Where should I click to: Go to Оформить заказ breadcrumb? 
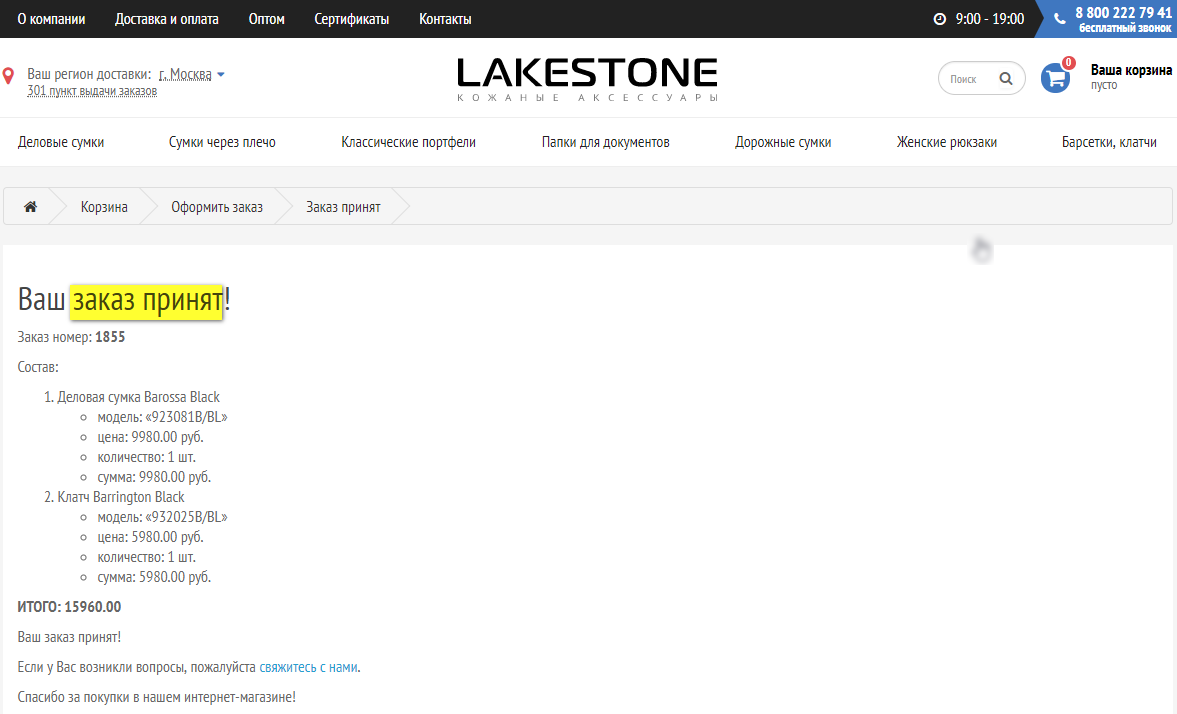click(x=217, y=206)
